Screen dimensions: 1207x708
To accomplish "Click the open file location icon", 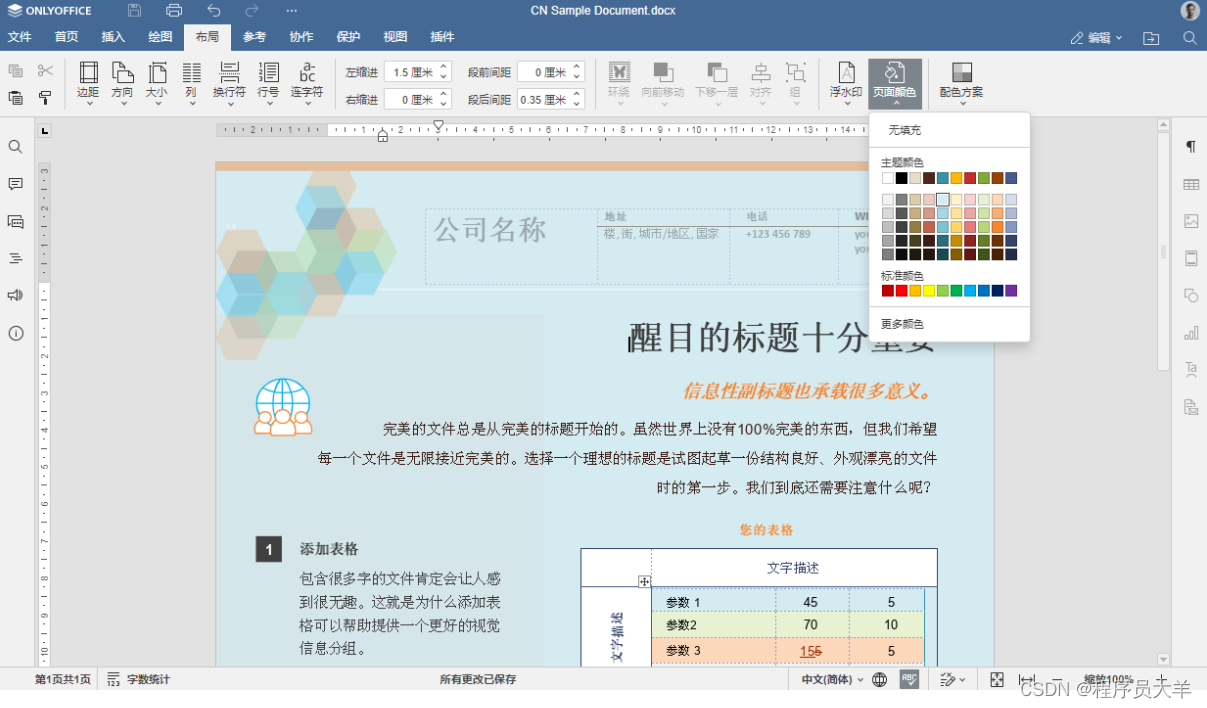I will click(1151, 38).
